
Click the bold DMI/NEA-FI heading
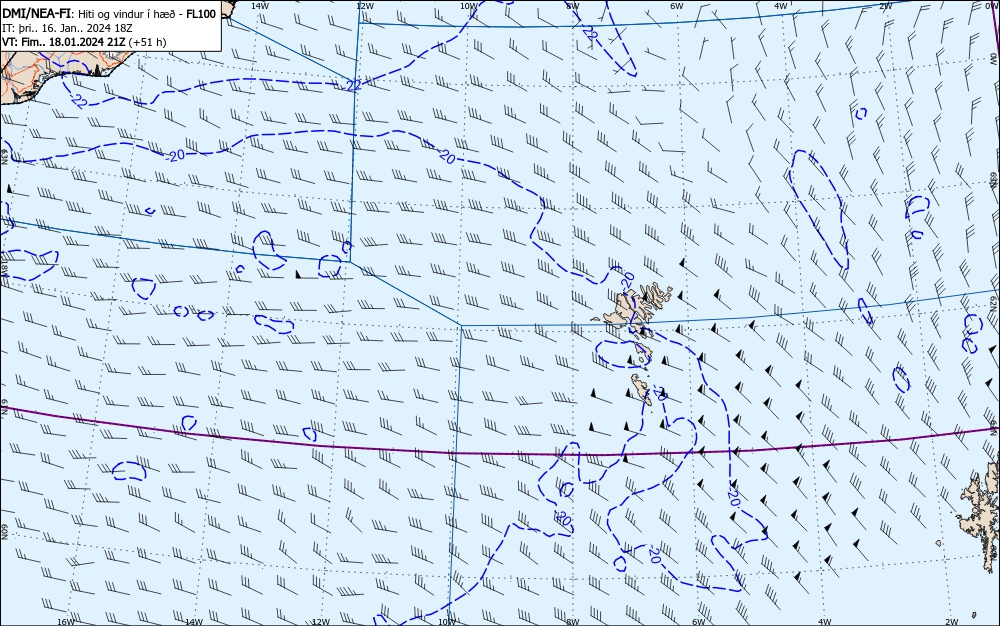[34, 14]
